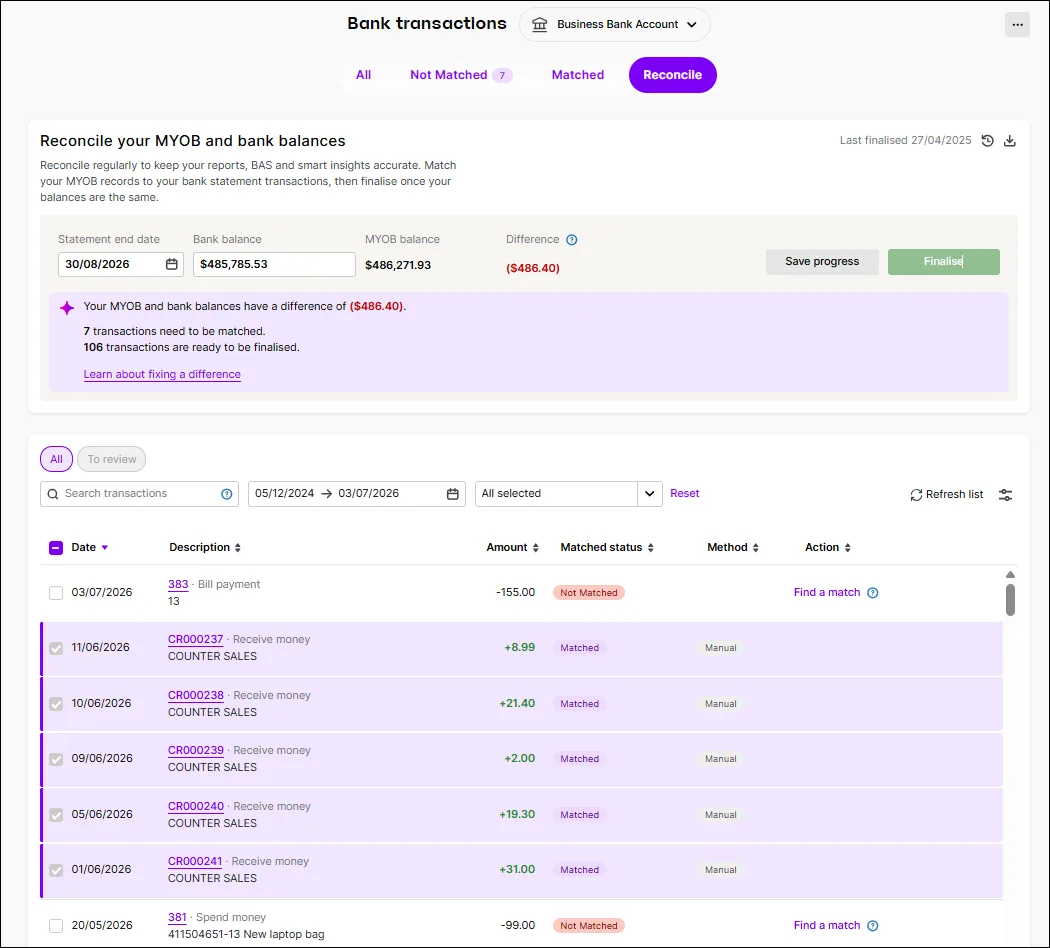Select the All filter pill
The width and height of the screenshot is (1050, 948).
tap(56, 459)
